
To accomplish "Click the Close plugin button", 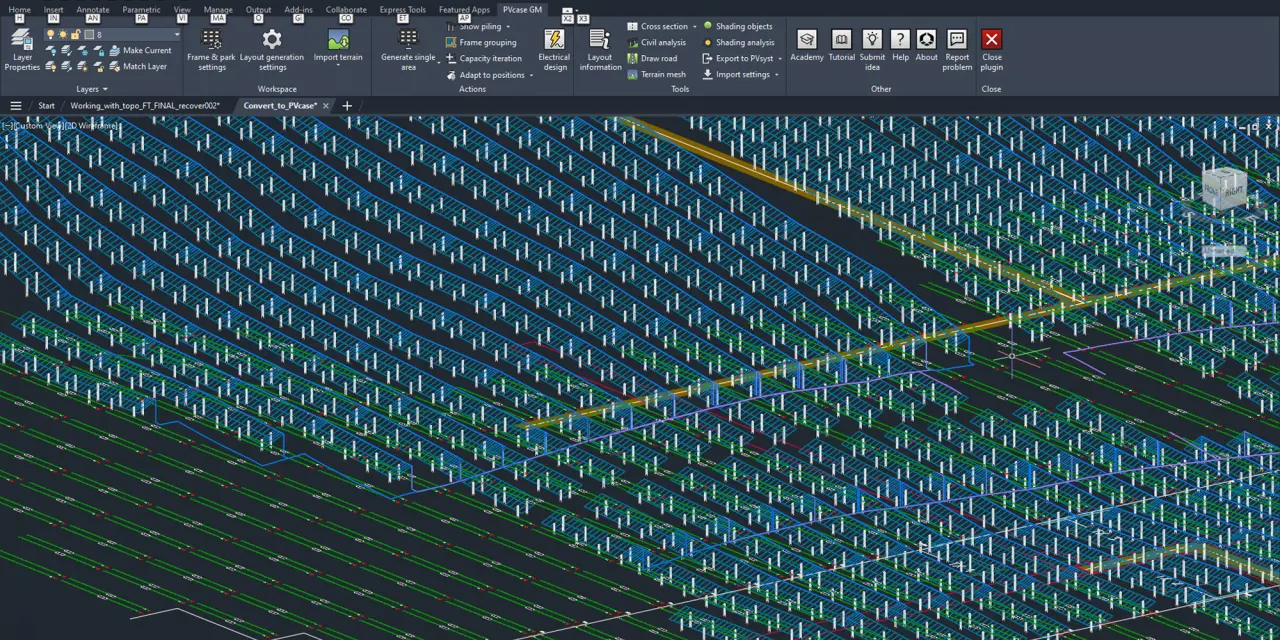I will (991, 49).
